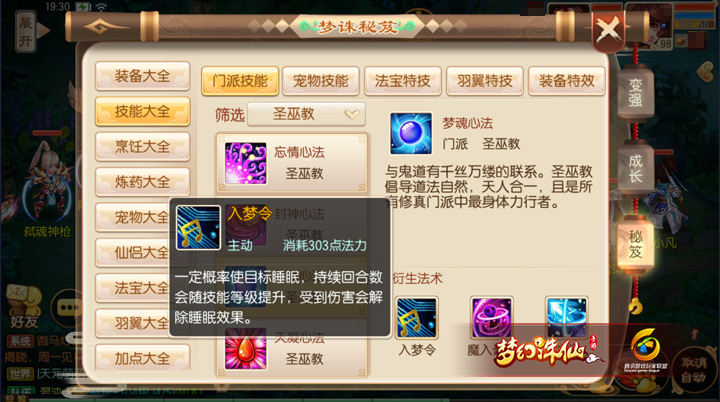
Task: Select the 秘笈 lantern tab
Action: point(636,244)
